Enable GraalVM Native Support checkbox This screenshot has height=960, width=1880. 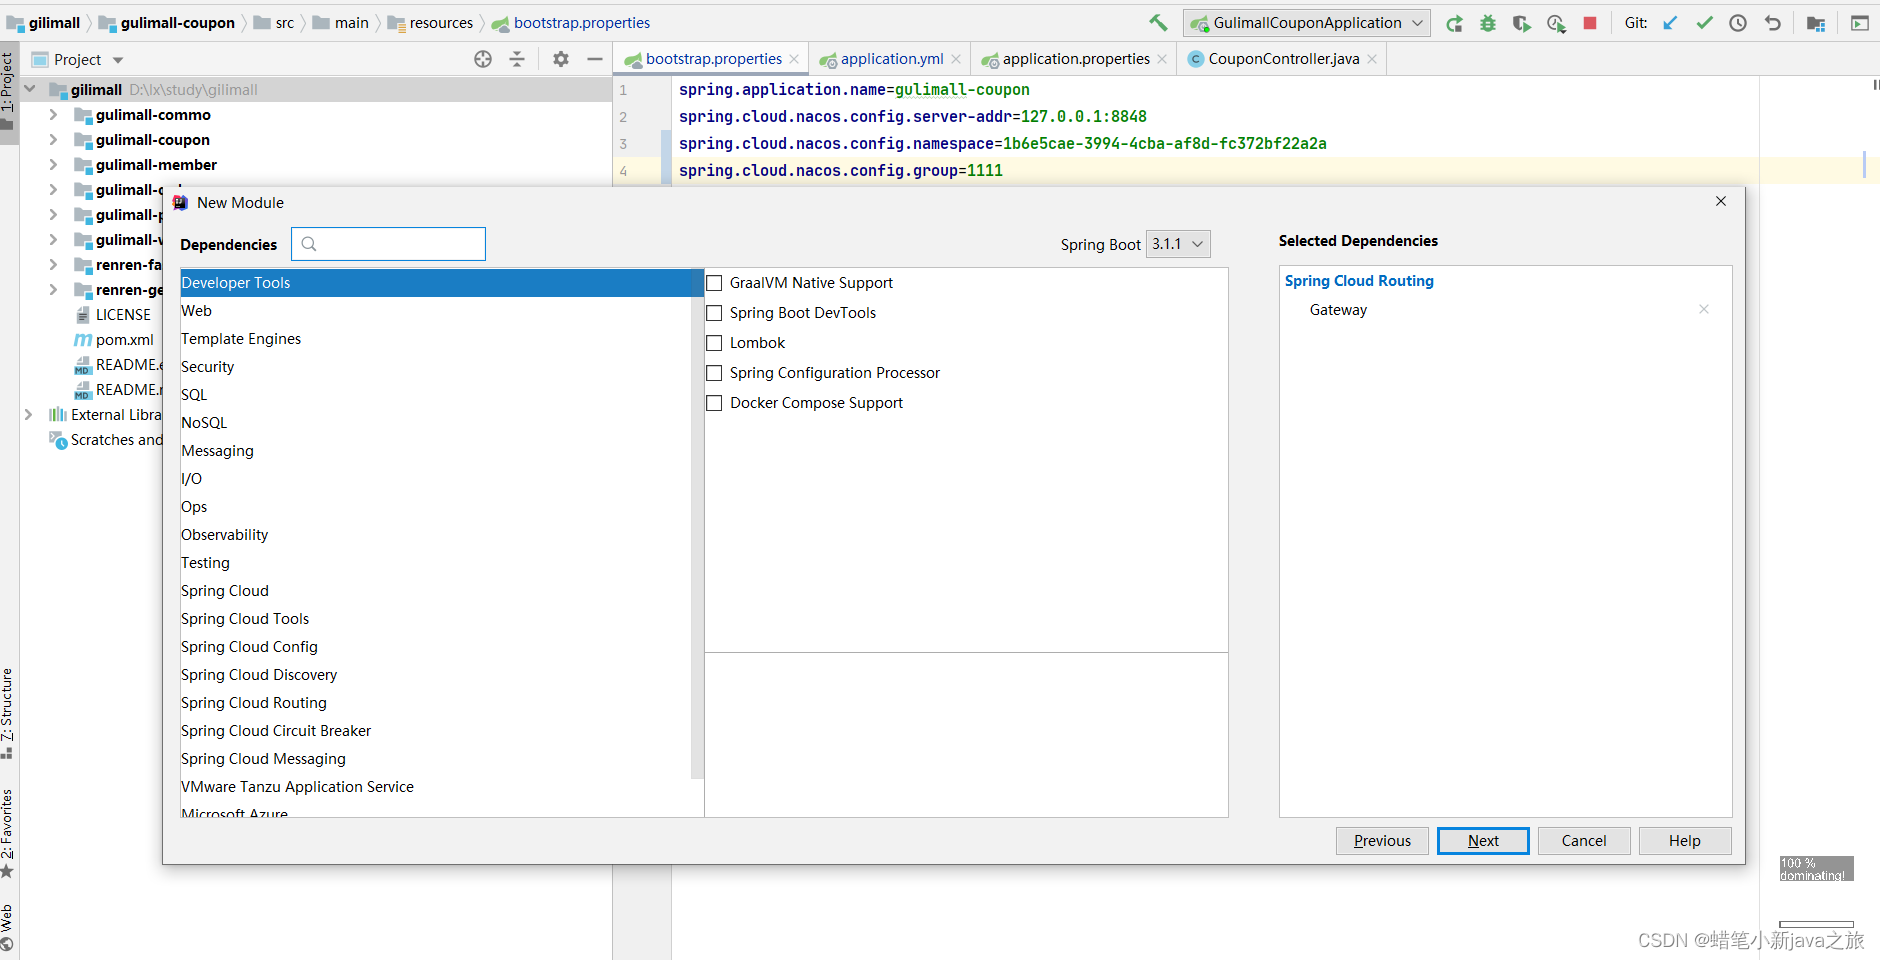point(714,283)
